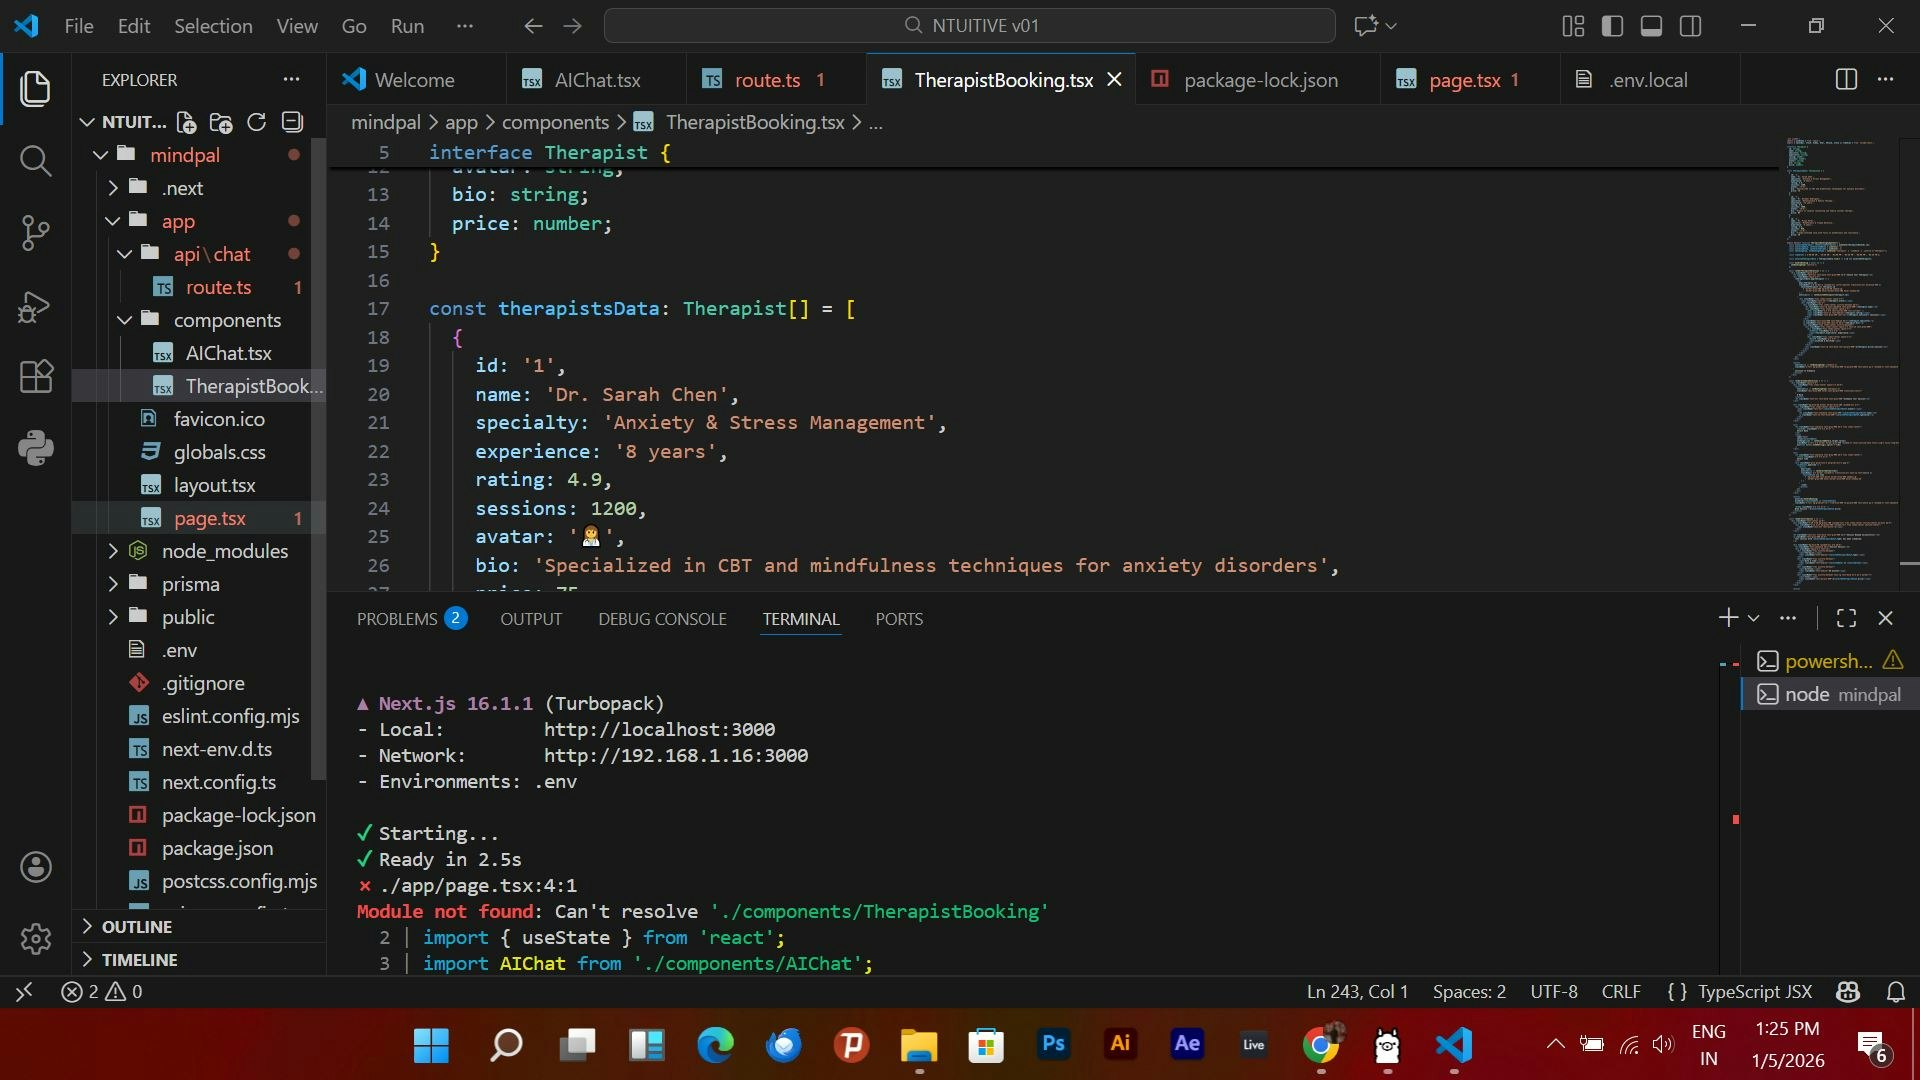The image size is (1920, 1080).
Task: Open the new terminal launch profile dropdown
Action: [1754, 619]
